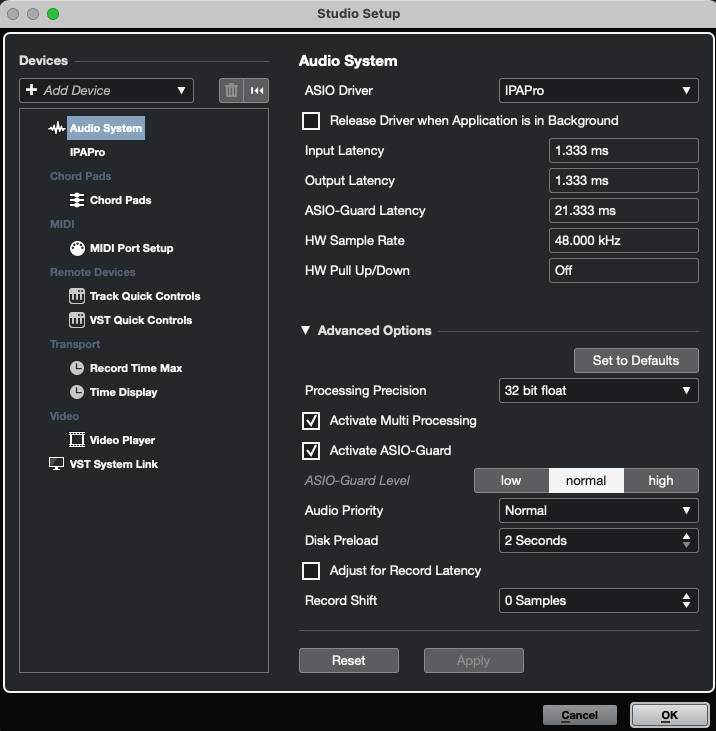Click the green zoom window button
716x731 pixels.
[53, 14]
